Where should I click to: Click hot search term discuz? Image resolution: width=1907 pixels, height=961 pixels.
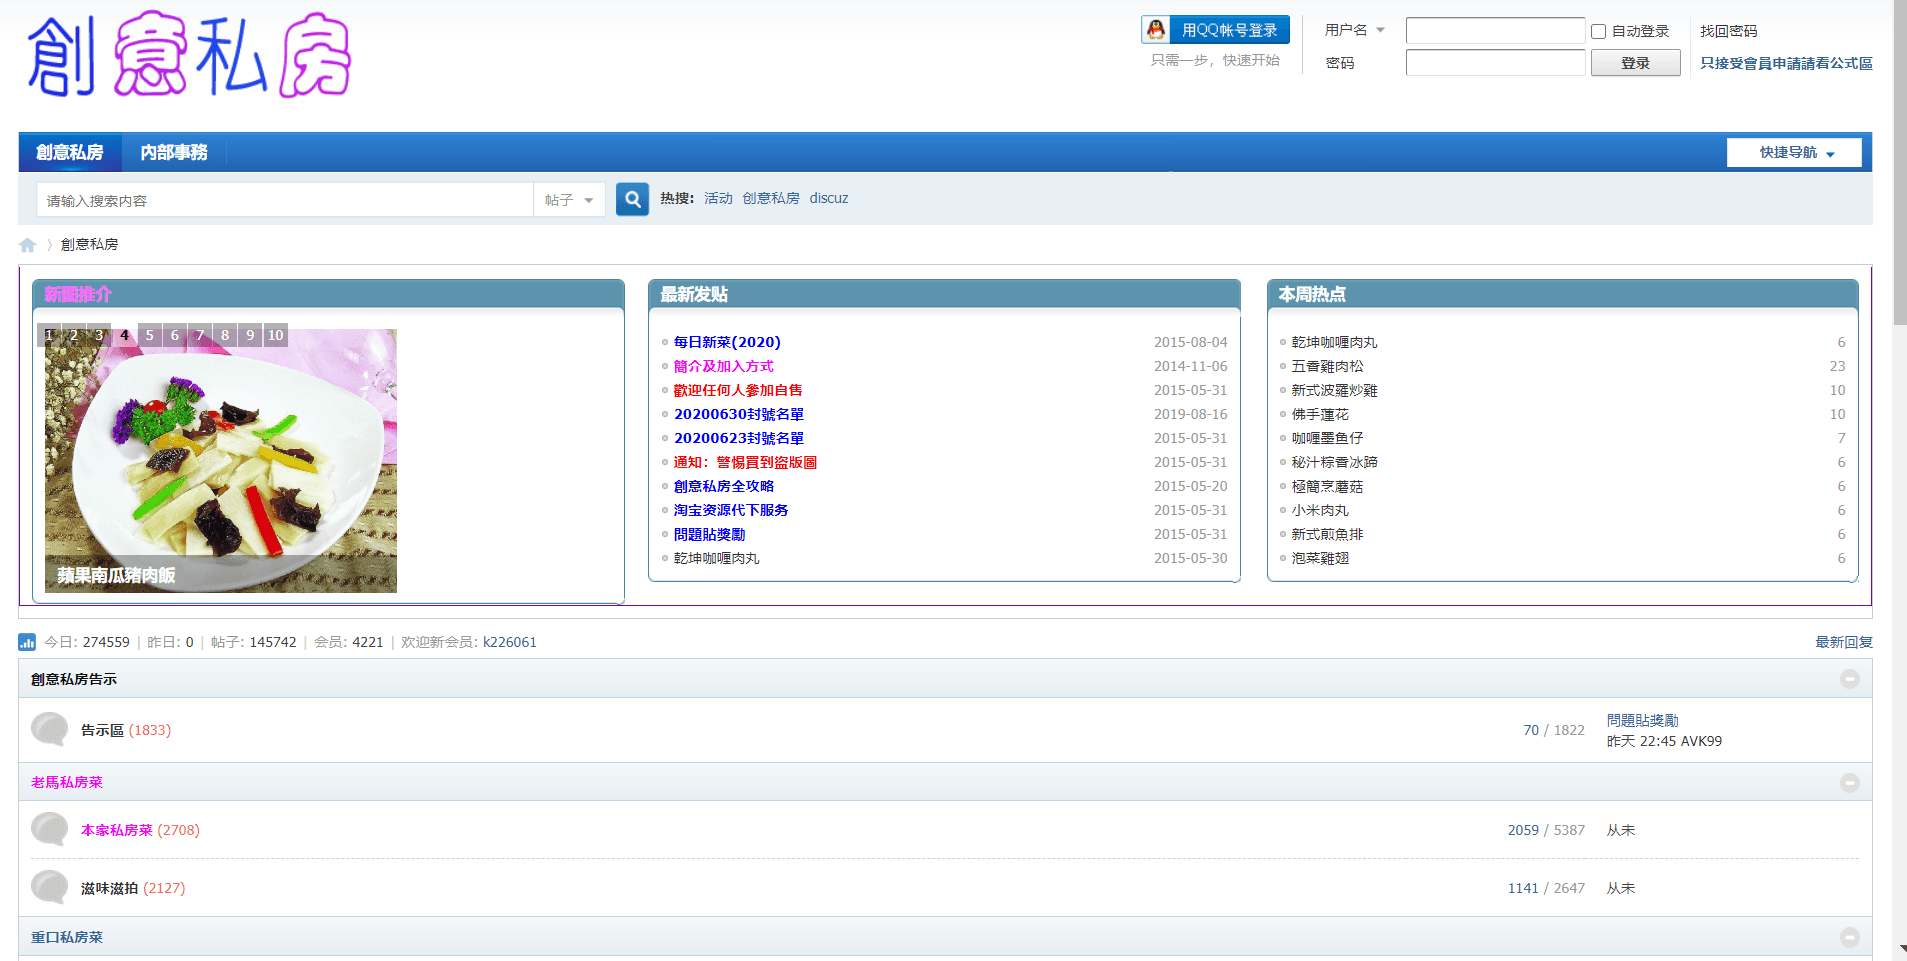tap(829, 198)
